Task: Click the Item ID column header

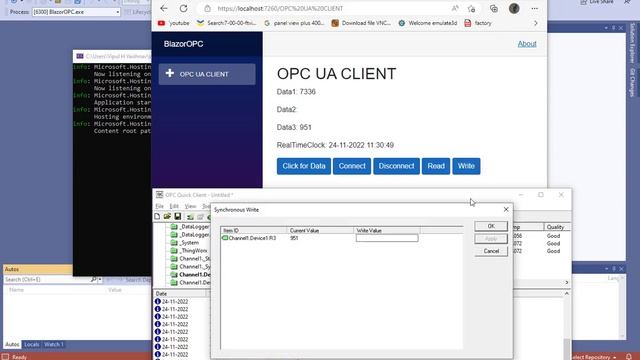Action: coord(254,231)
